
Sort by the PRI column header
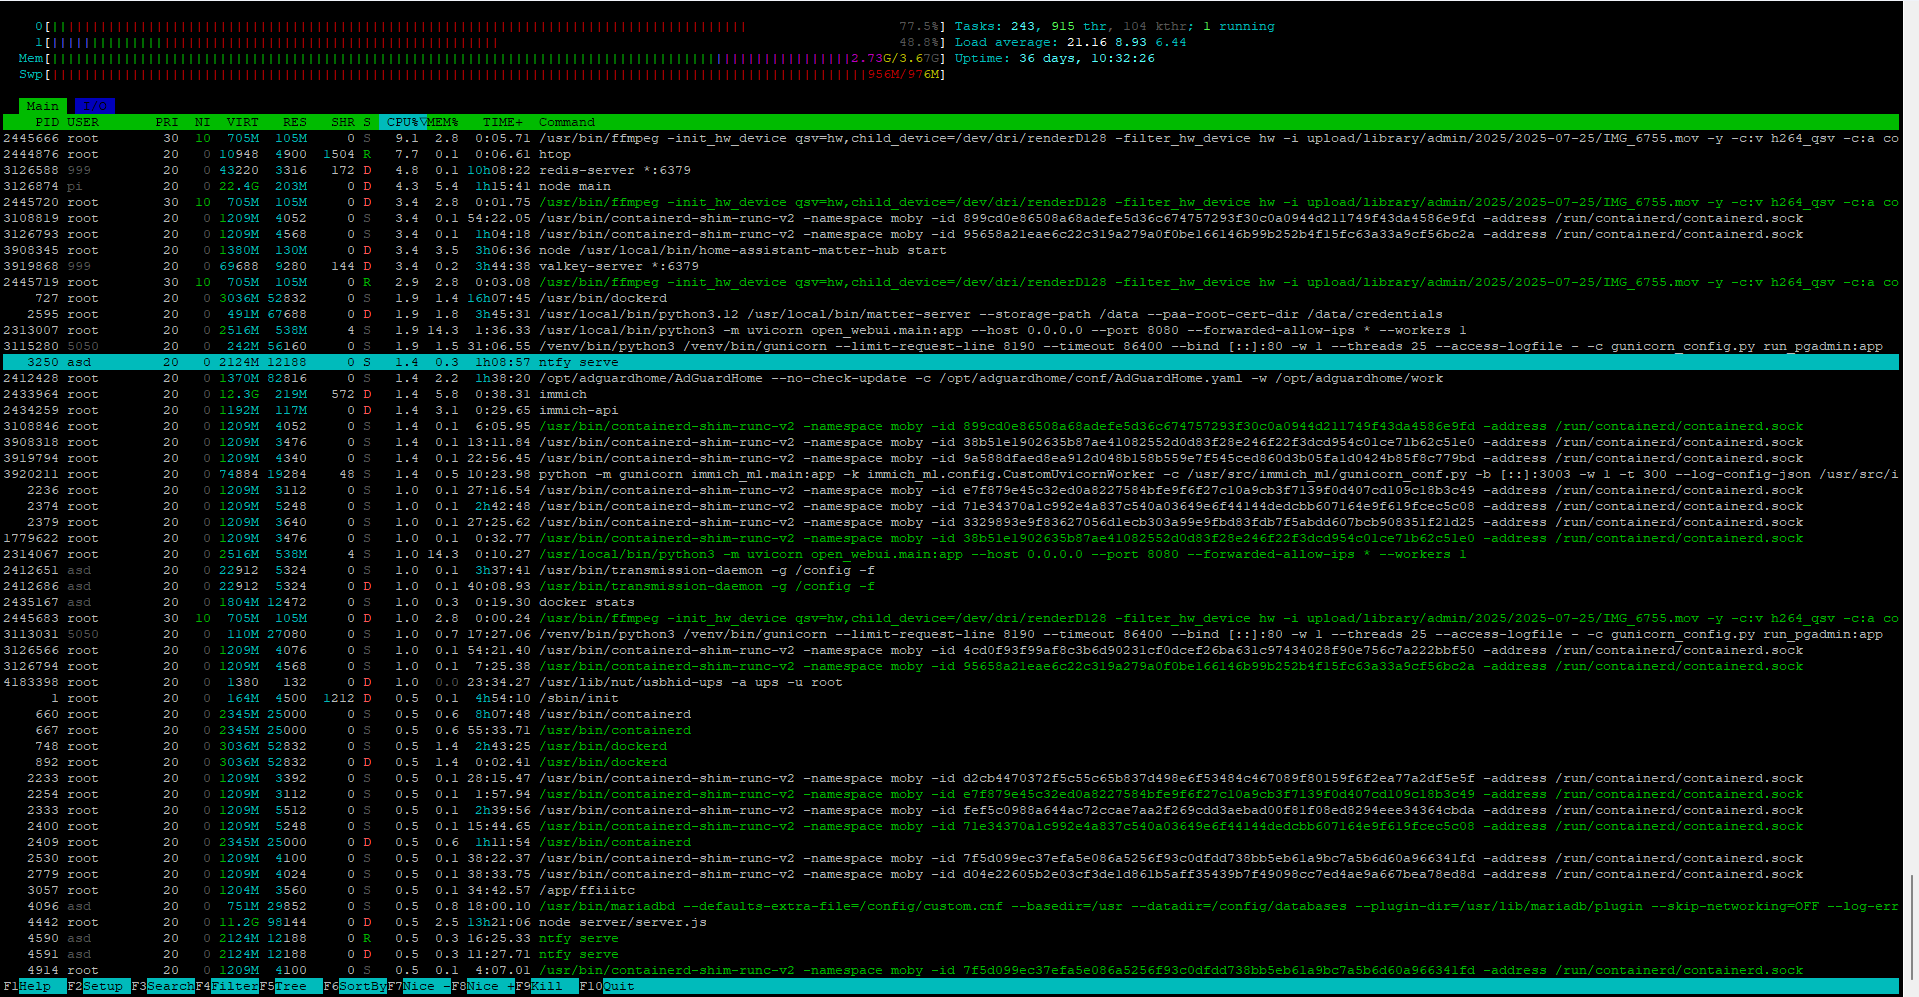click(x=167, y=122)
